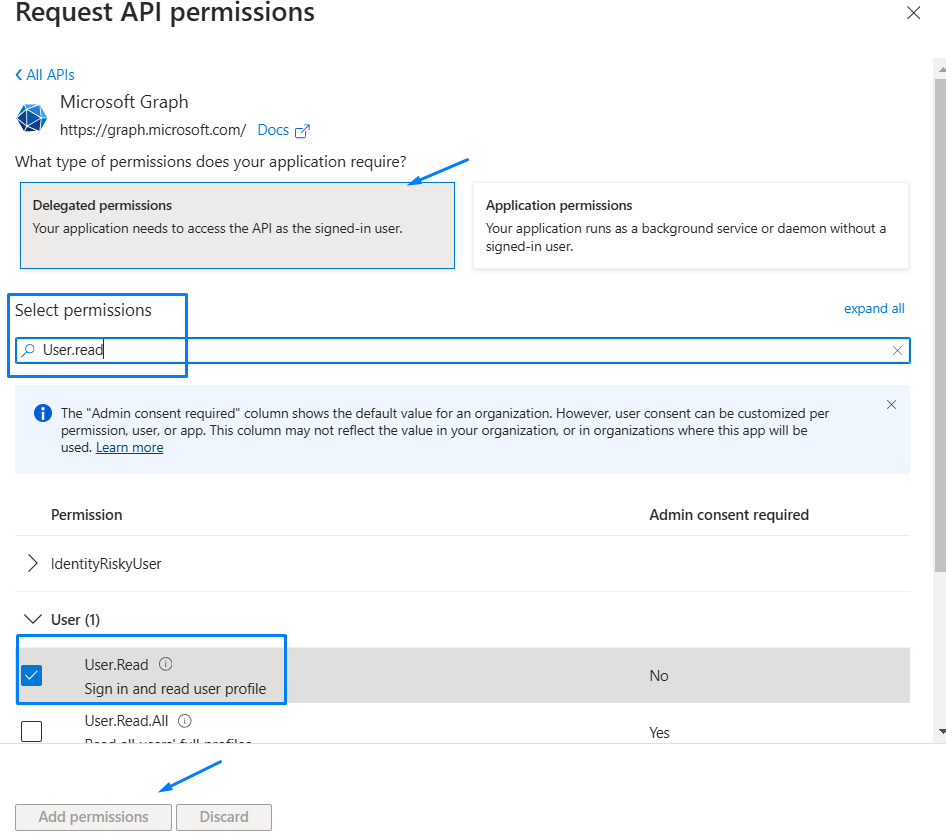Screen dimensions: 946x839
Task: Select Application permissions option
Action: [691, 226]
